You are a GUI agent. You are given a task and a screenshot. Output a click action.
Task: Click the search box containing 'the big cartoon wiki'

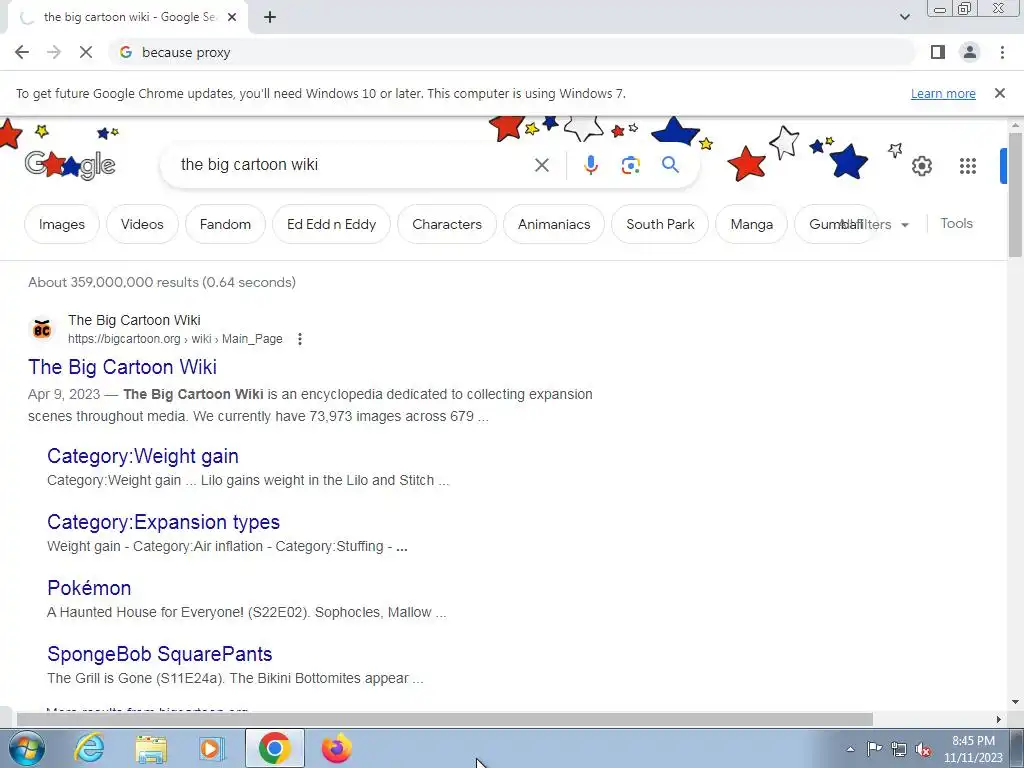click(x=353, y=165)
